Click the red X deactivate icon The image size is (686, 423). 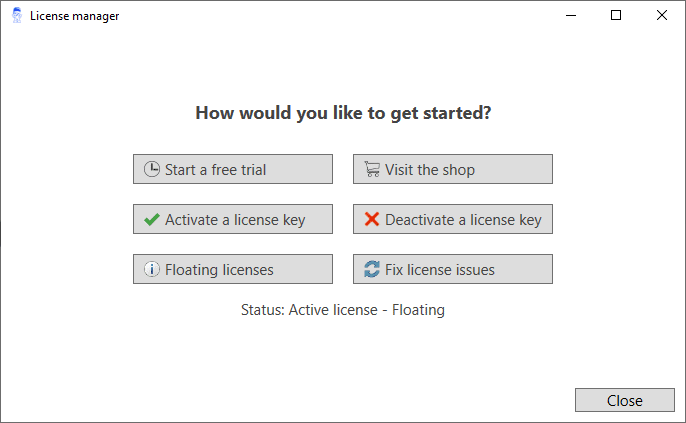(372, 219)
